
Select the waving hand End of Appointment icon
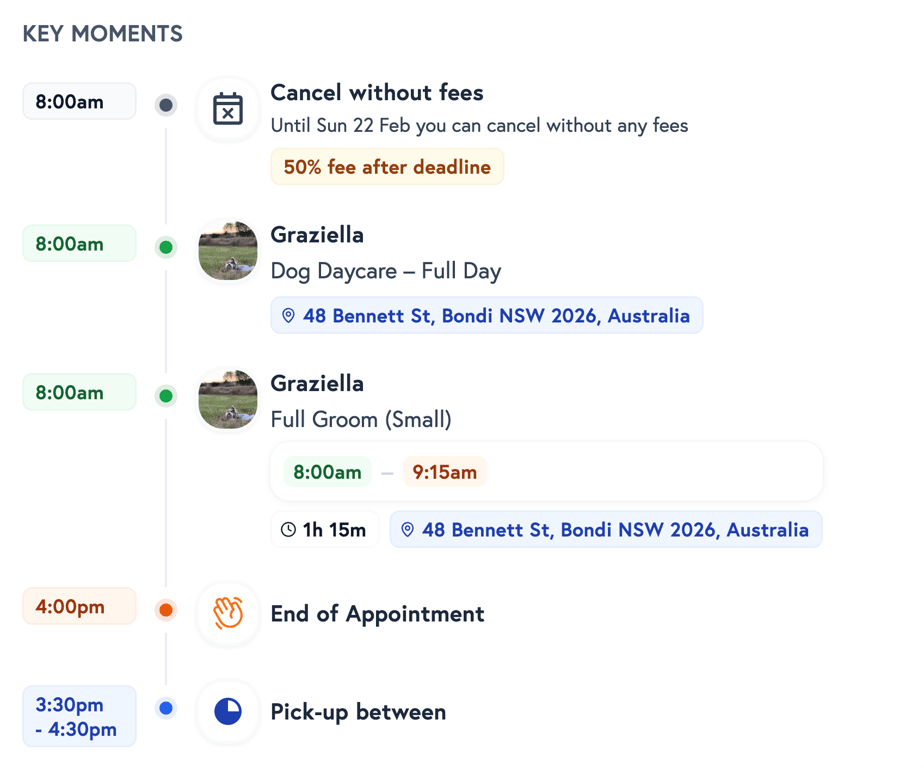pos(228,613)
